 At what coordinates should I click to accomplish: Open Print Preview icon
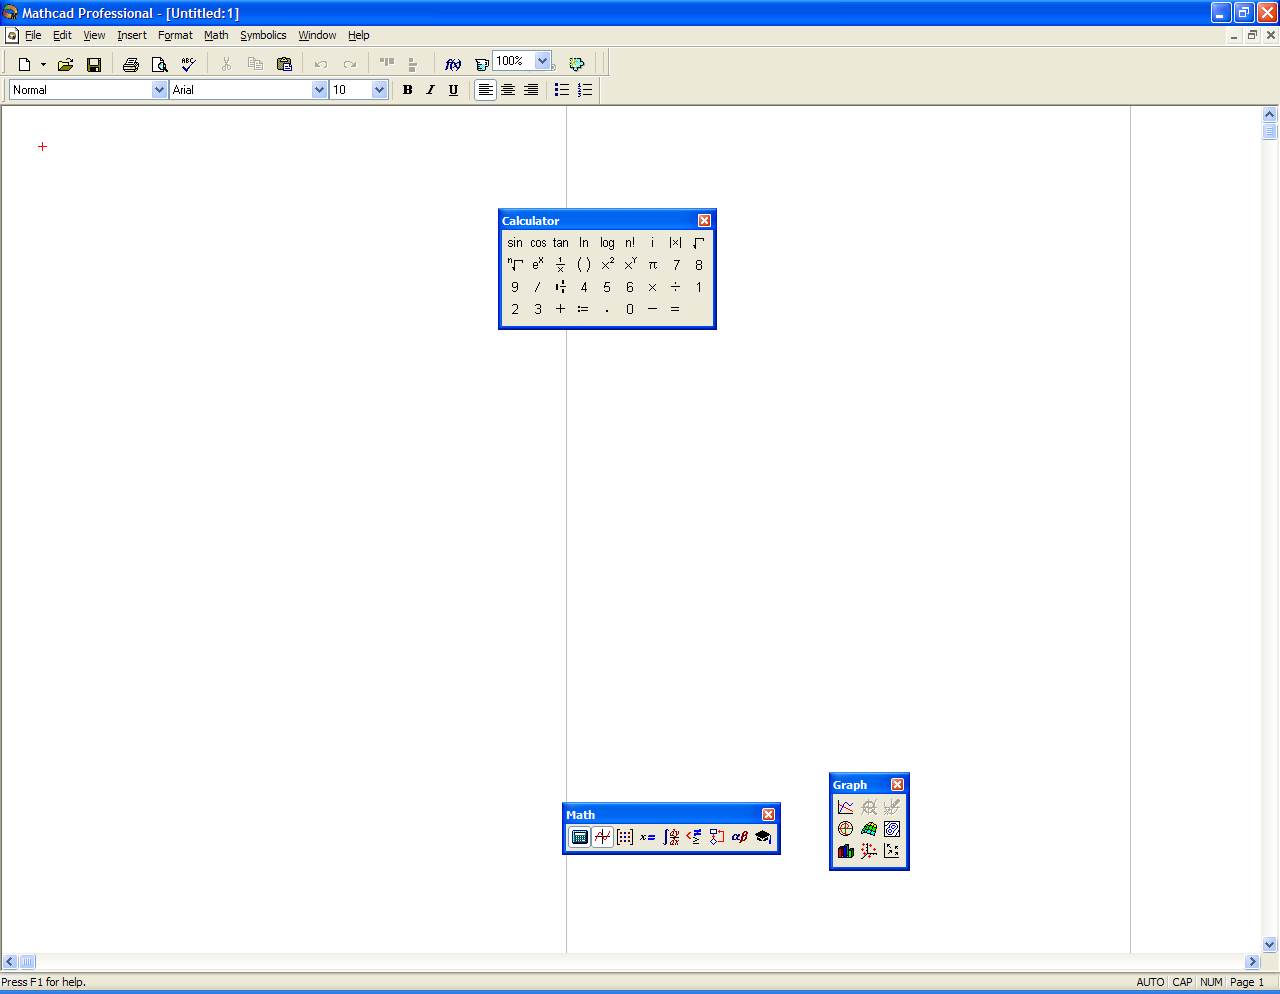point(159,64)
